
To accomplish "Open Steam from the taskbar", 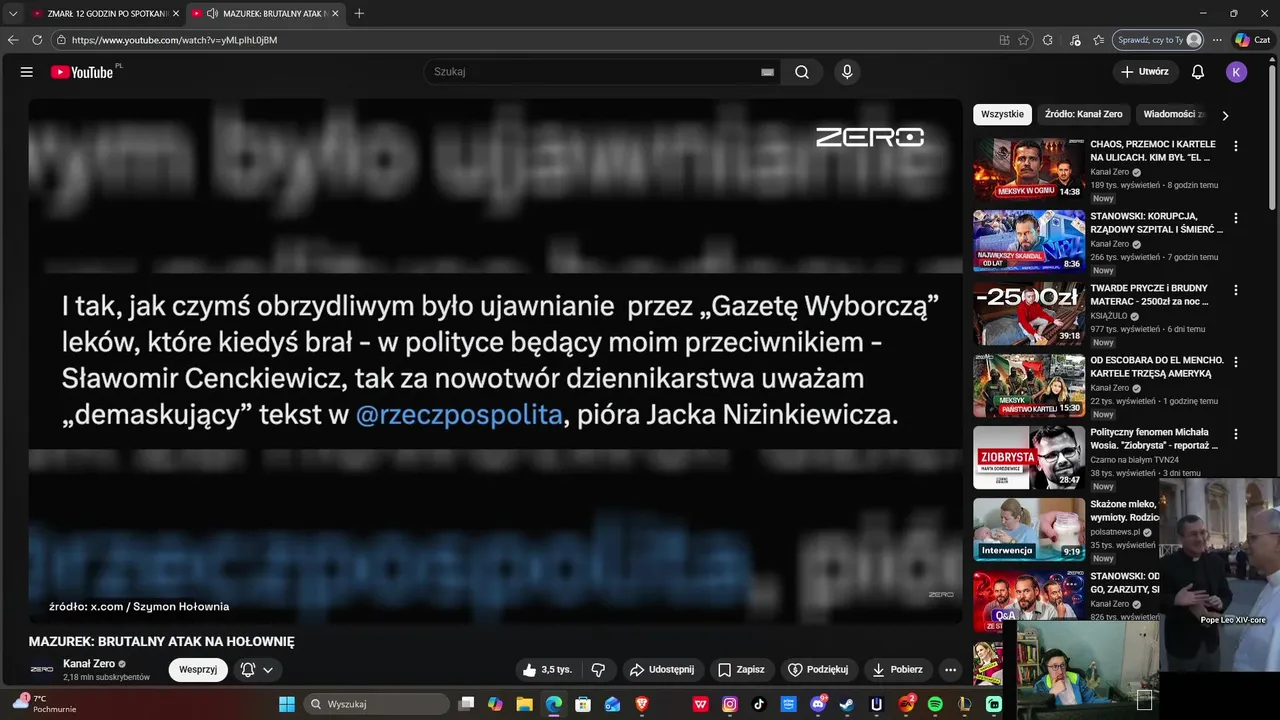I will pos(847,704).
